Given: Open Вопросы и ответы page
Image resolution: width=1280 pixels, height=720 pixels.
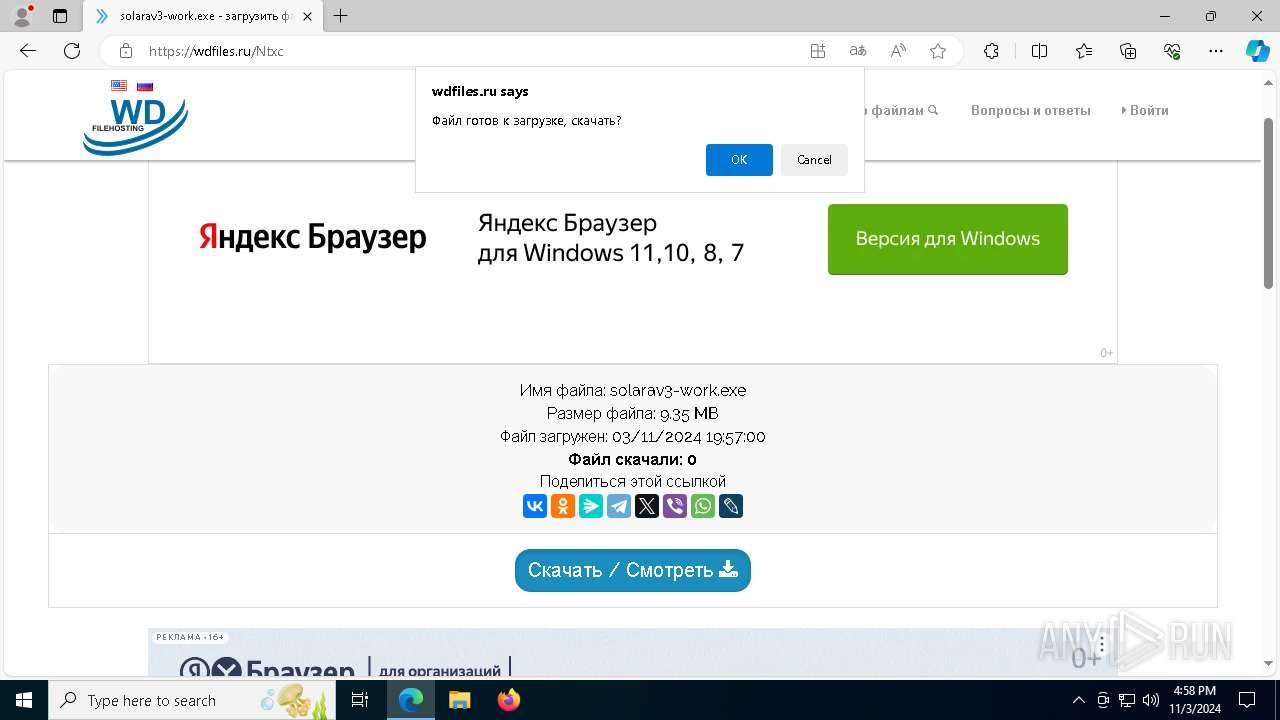Looking at the screenshot, I should [1031, 110].
